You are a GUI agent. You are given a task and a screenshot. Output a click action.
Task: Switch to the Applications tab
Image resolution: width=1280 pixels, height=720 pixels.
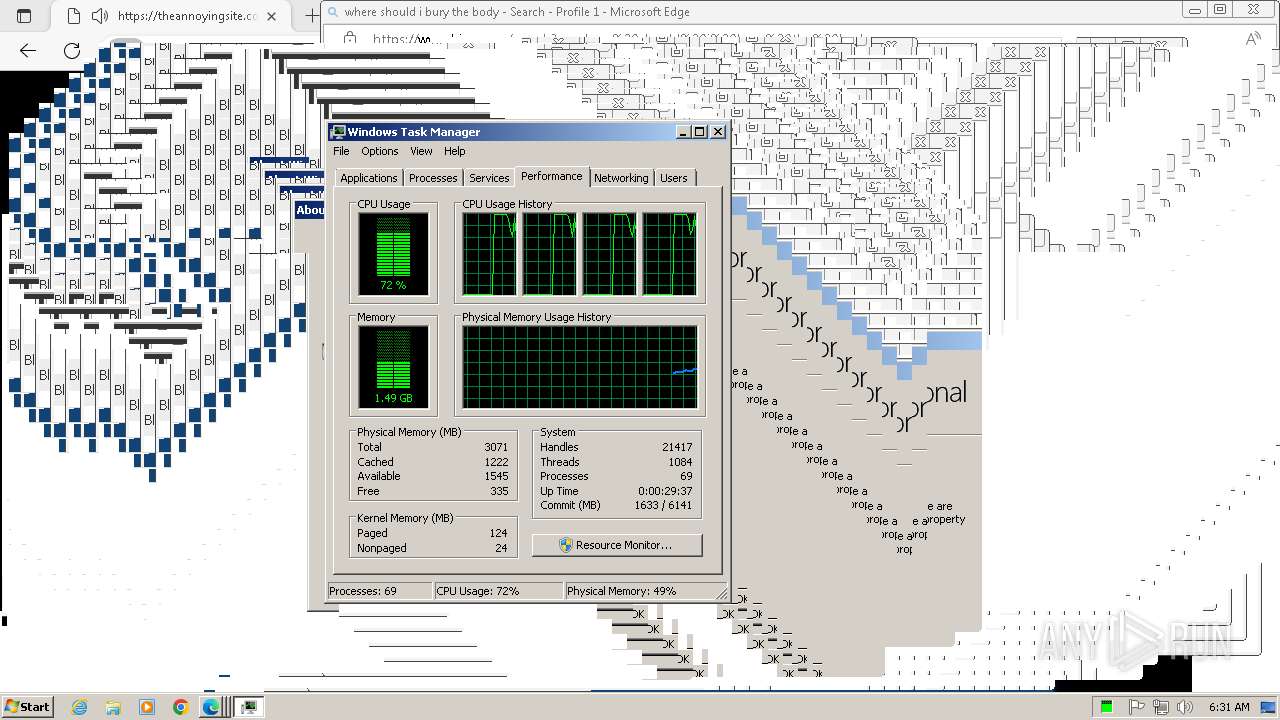tap(369, 178)
